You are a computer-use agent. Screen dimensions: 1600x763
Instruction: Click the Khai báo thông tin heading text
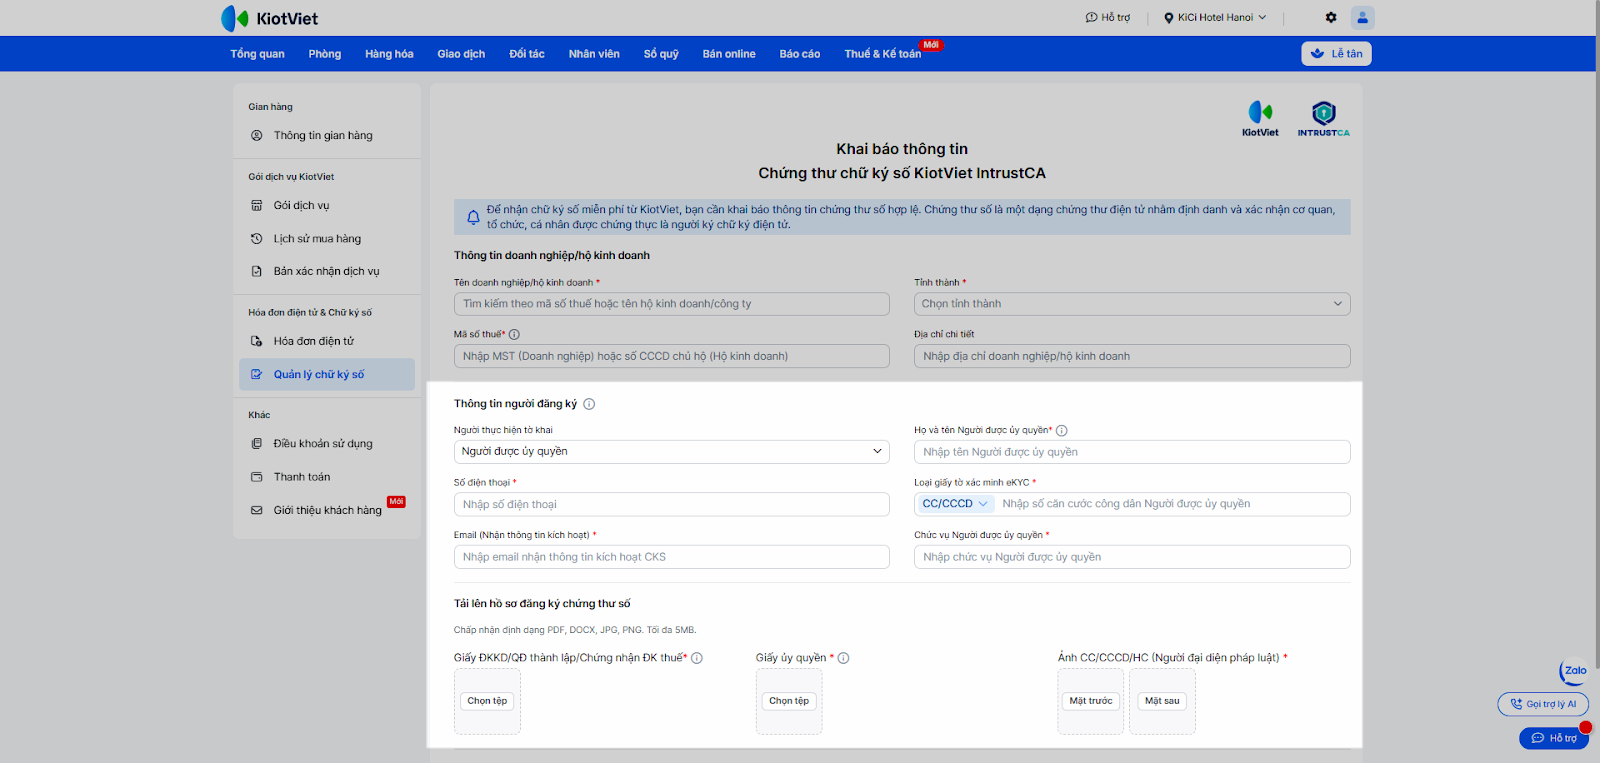902,149
